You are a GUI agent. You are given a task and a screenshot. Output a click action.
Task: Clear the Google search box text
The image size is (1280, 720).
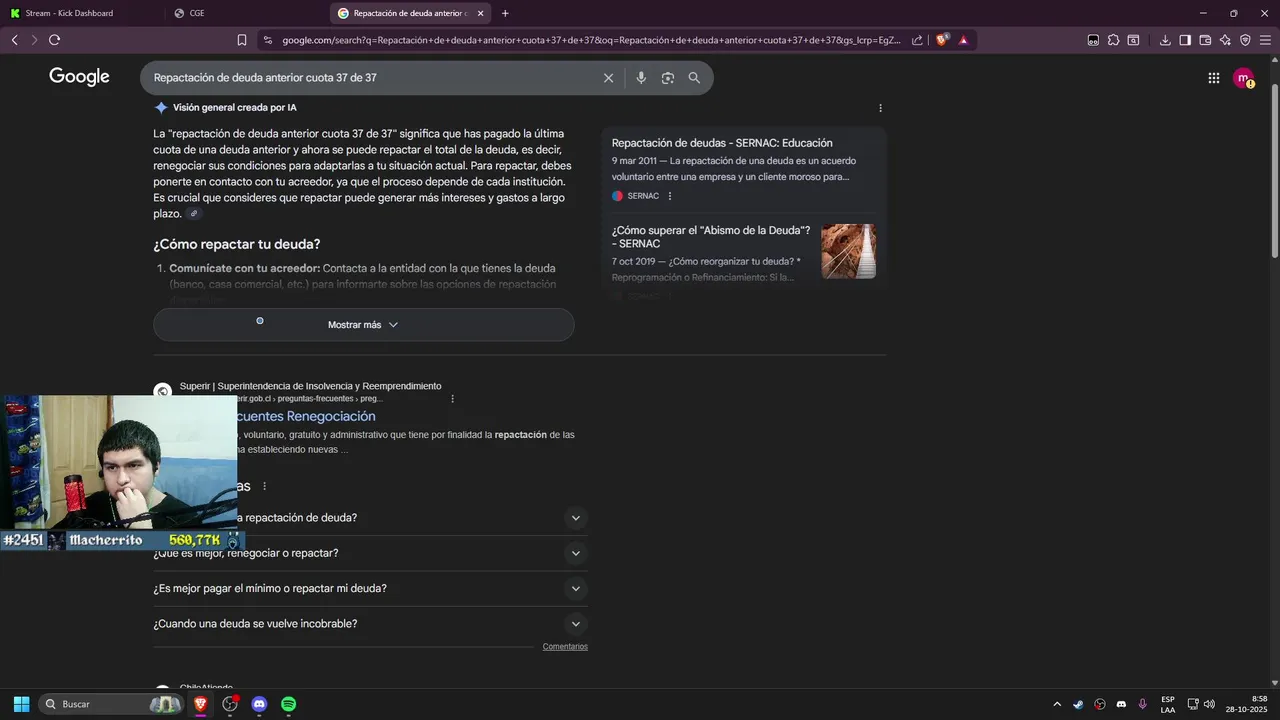pos(608,78)
